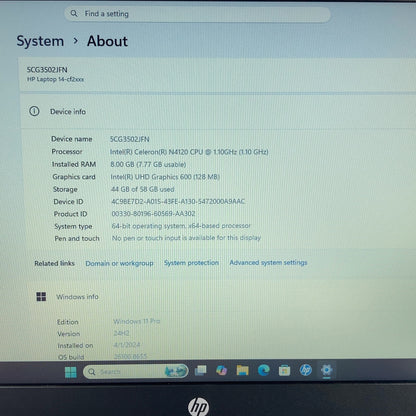Image resolution: width=416 pixels, height=416 pixels.
Task: Open the Windows Start menu
Action: point(71,372)
